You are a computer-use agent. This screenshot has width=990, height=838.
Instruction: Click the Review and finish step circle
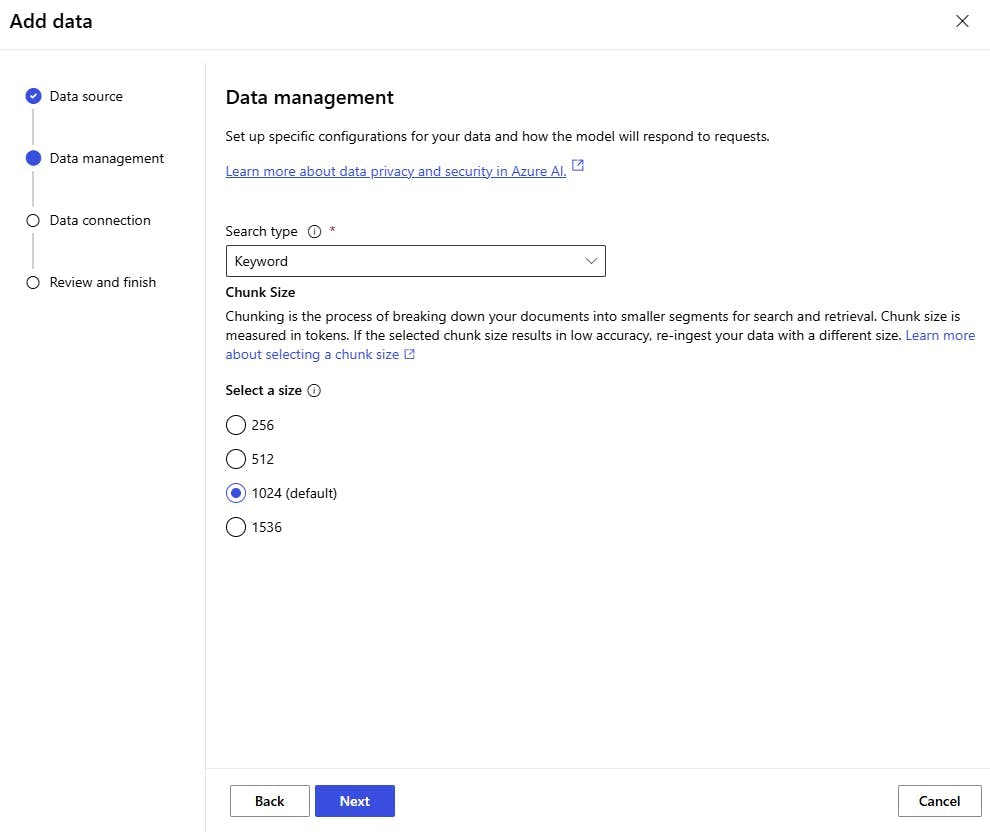33,283
